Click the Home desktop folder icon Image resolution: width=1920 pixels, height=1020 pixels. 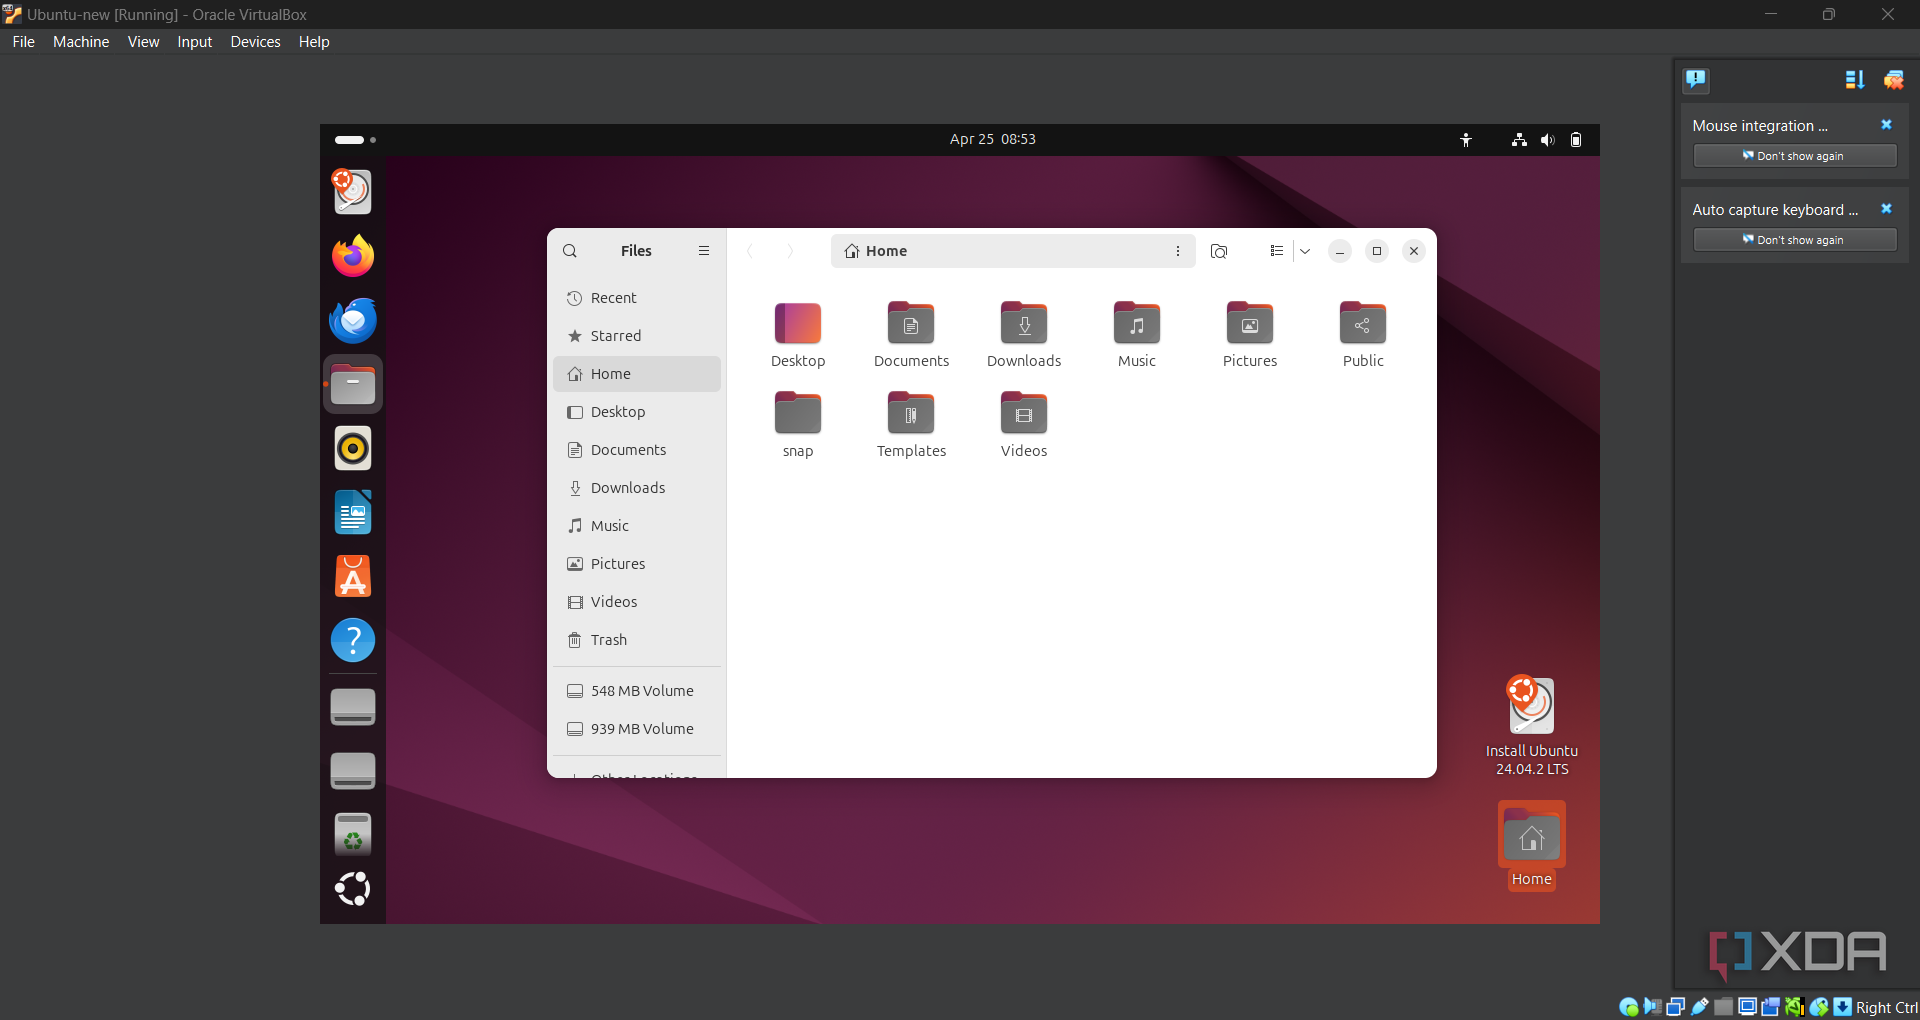coord(1531,845)
